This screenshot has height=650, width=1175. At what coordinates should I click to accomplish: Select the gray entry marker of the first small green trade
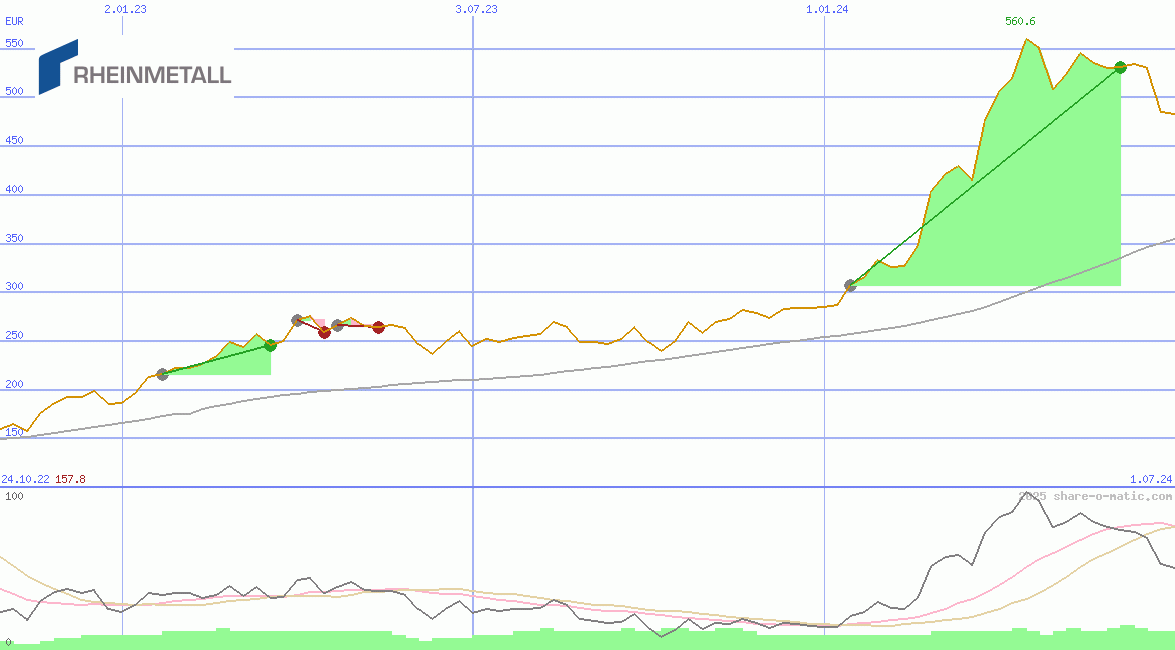click(162, 374)
